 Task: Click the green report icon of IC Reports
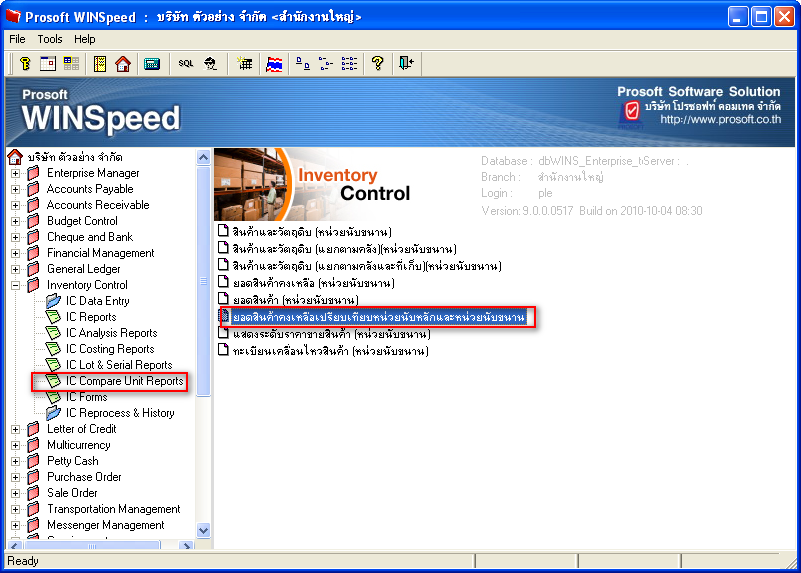click(x=53, y=317)
